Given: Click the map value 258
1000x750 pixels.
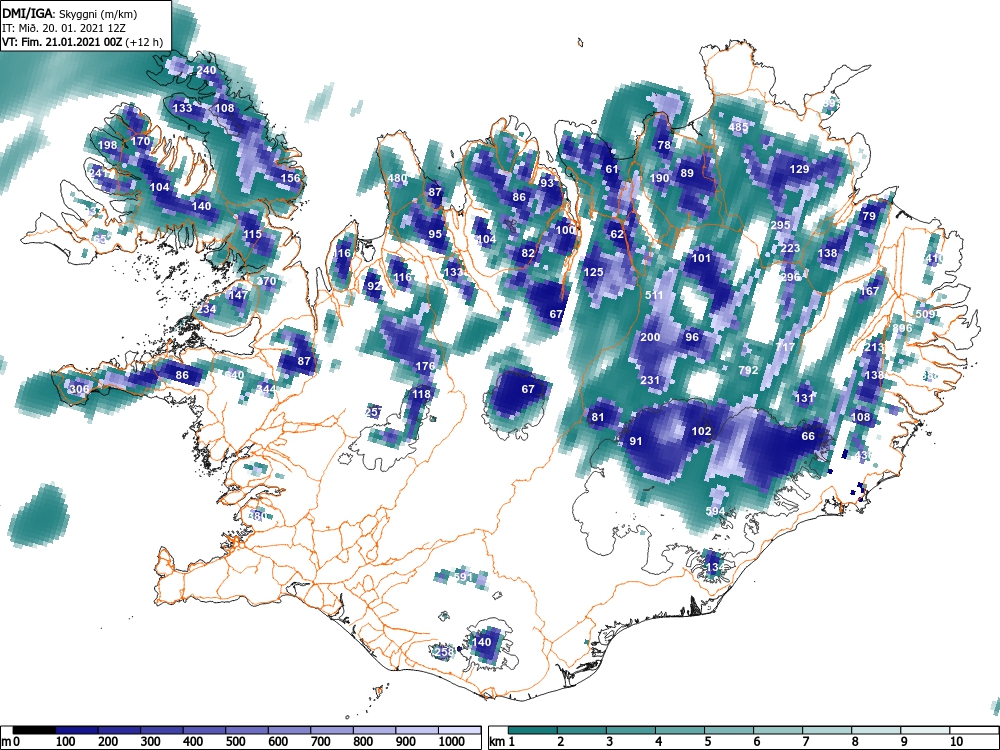Looking at the screenshot, I should 444,651.
